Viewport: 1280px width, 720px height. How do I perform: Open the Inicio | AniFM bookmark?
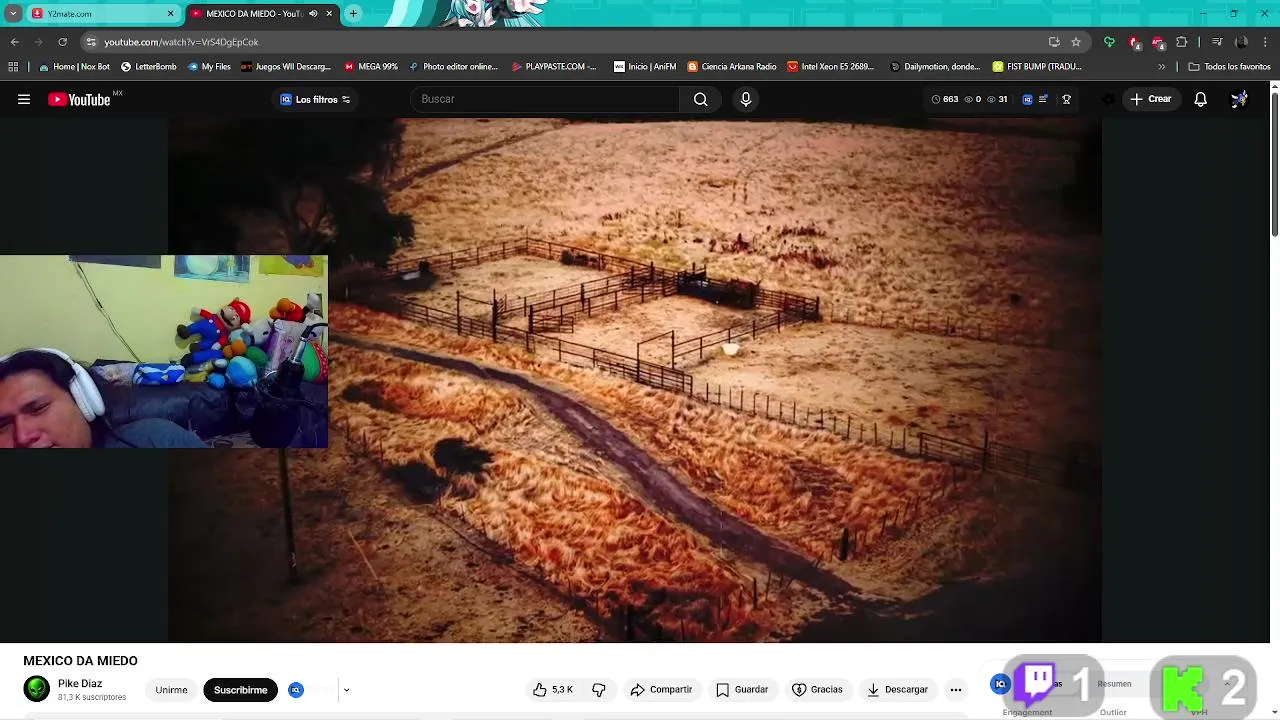[645, 67]
